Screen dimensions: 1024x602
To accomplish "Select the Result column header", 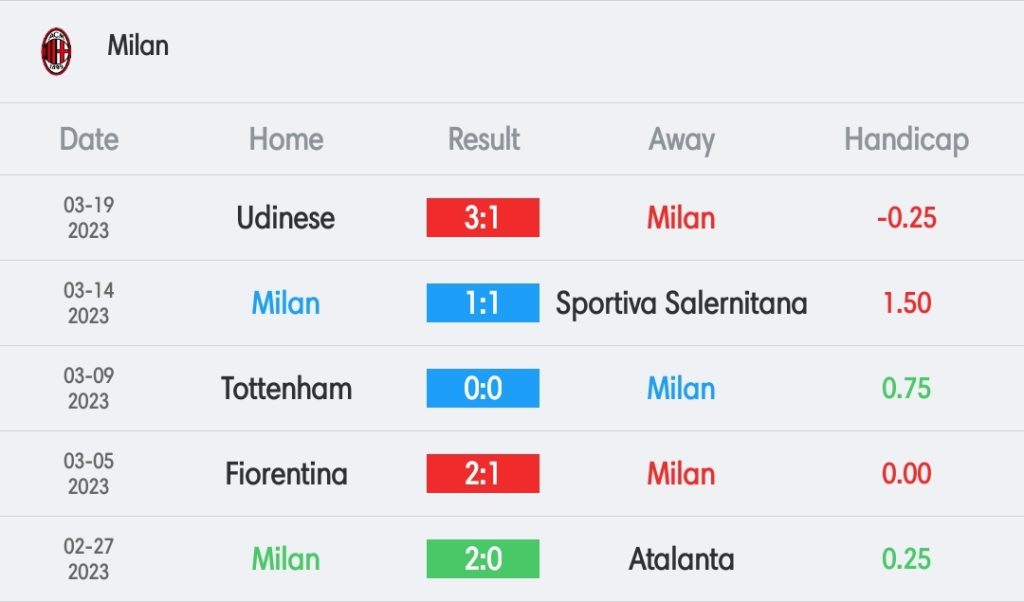I will (483, 139).
